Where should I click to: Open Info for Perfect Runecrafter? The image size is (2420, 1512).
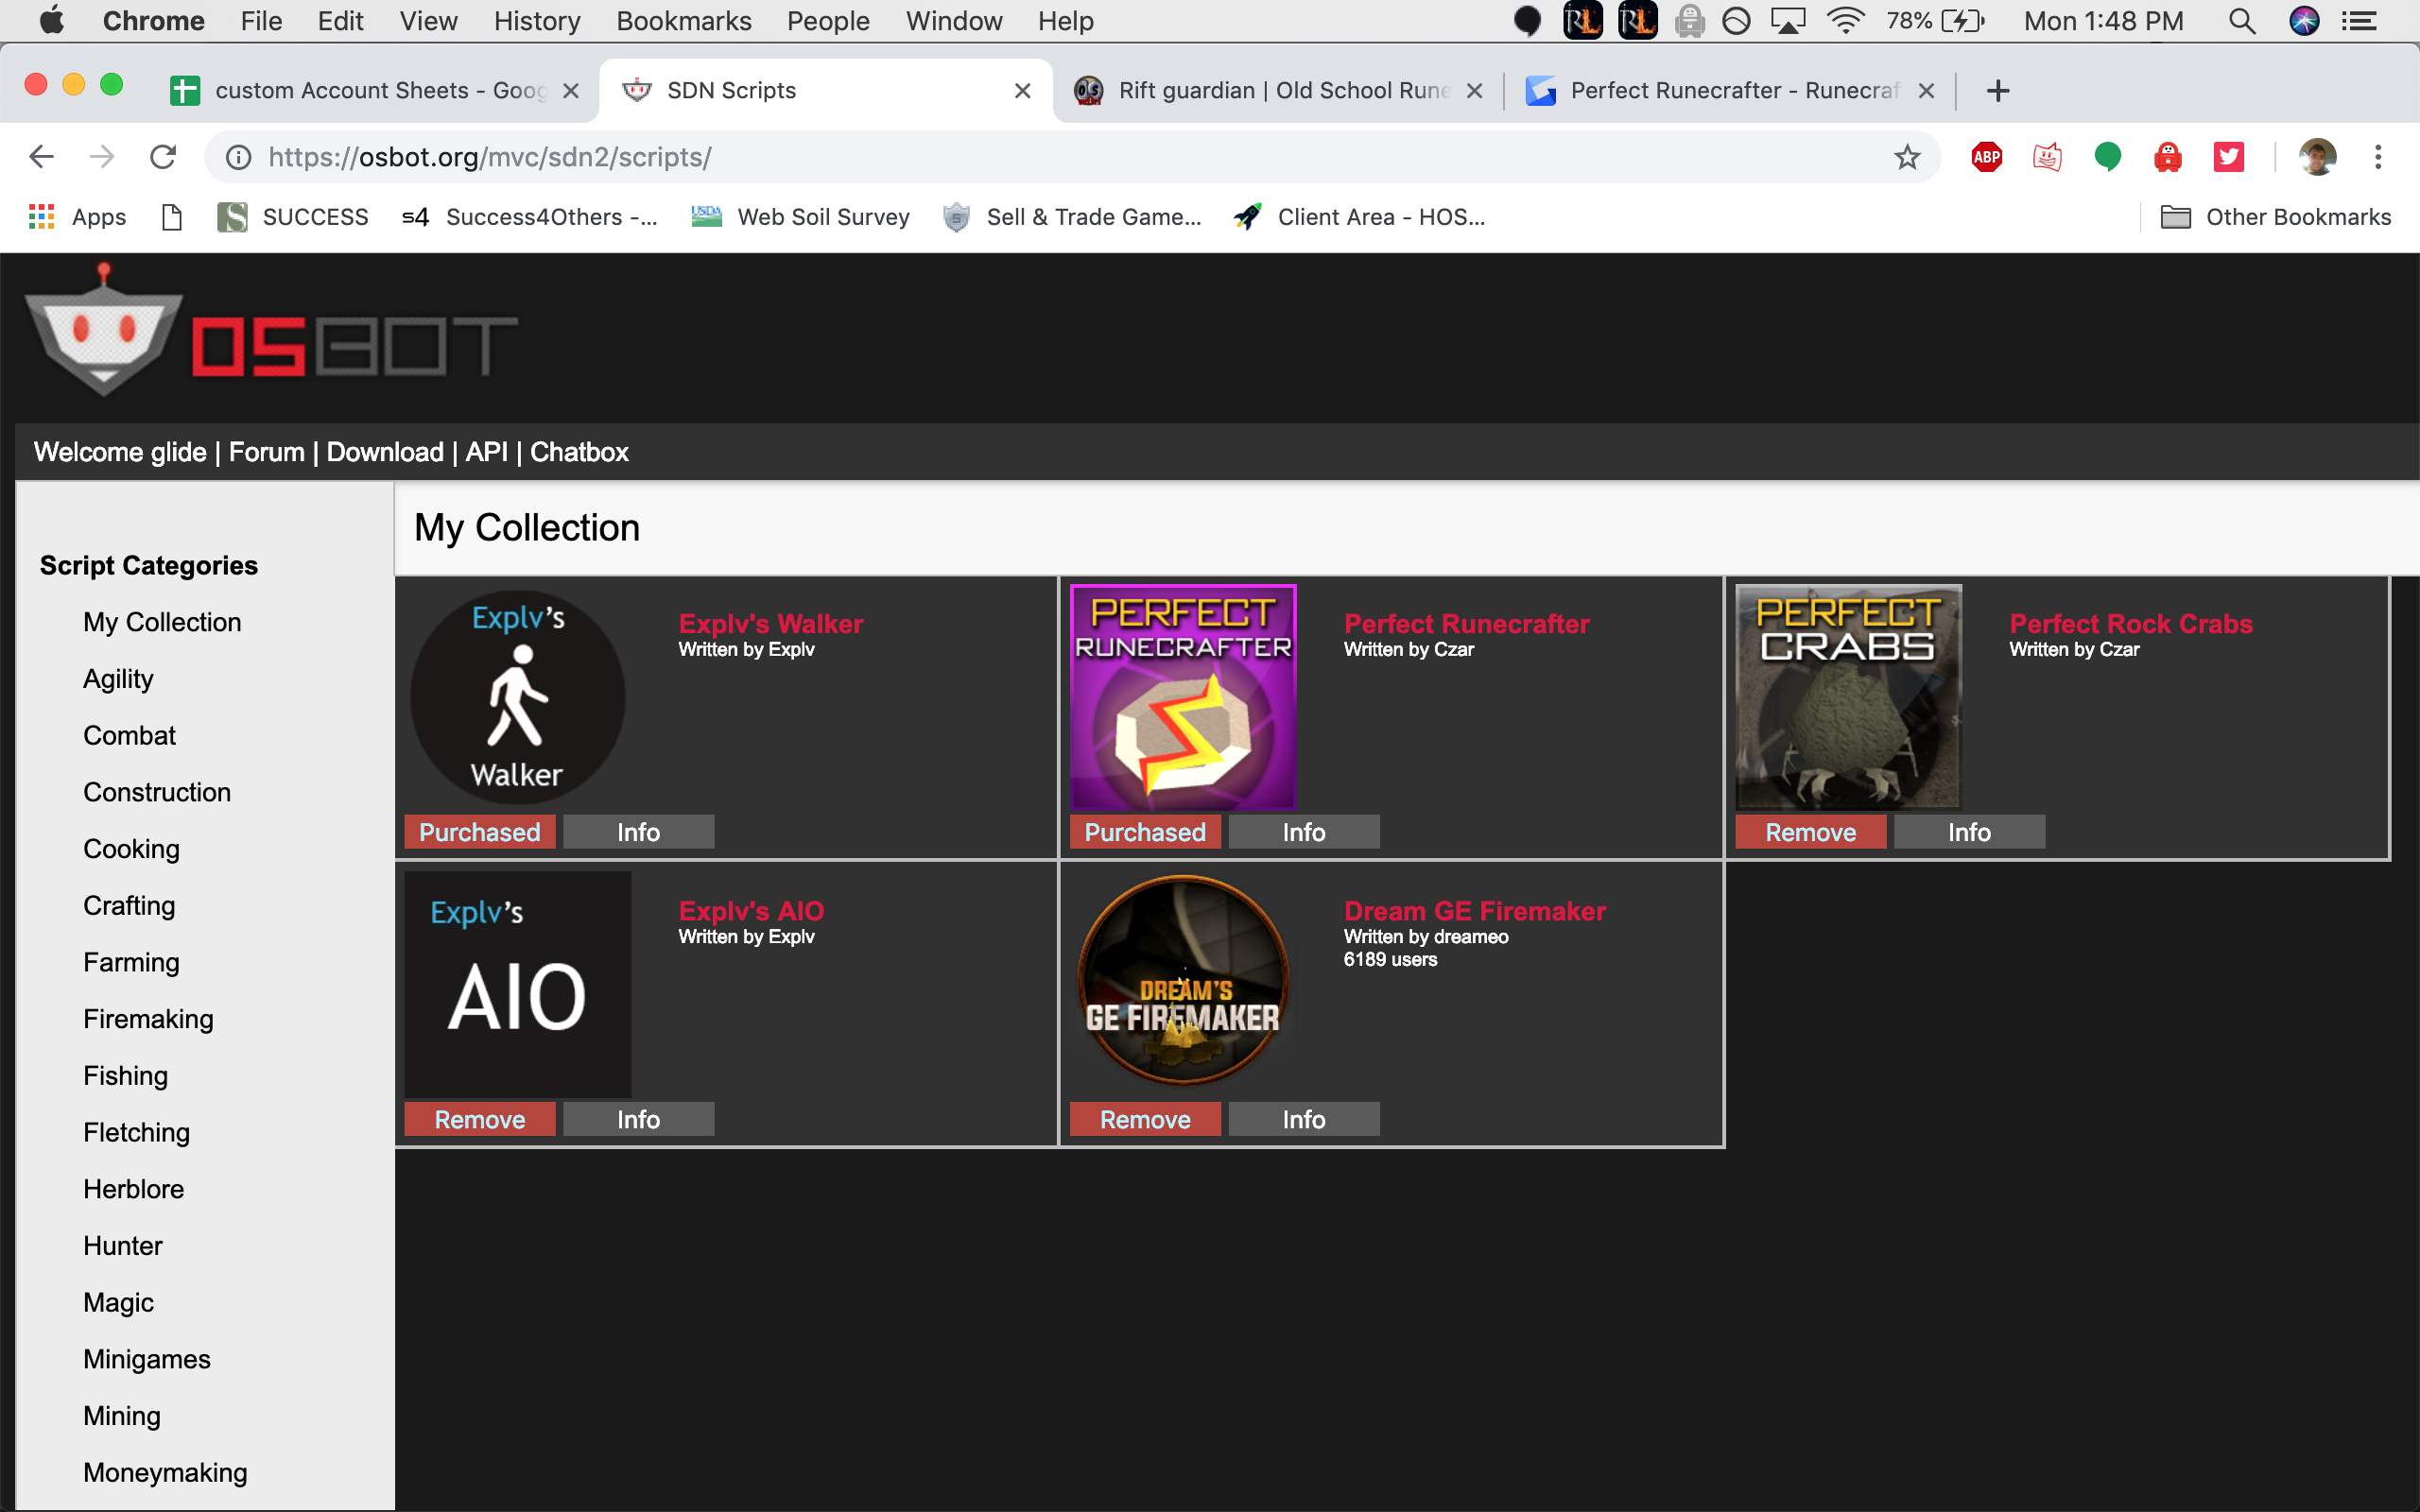1303,832
